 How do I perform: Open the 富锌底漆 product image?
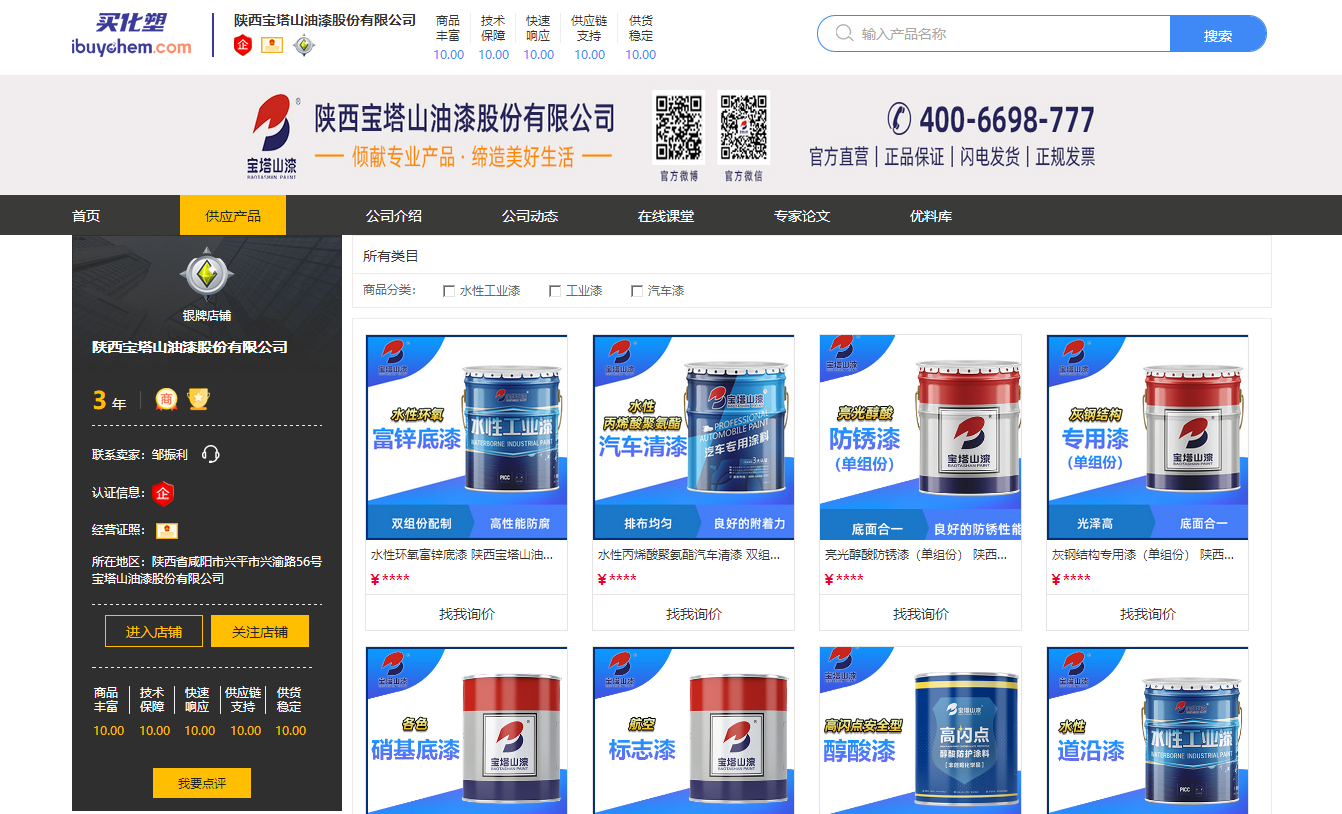467,437
